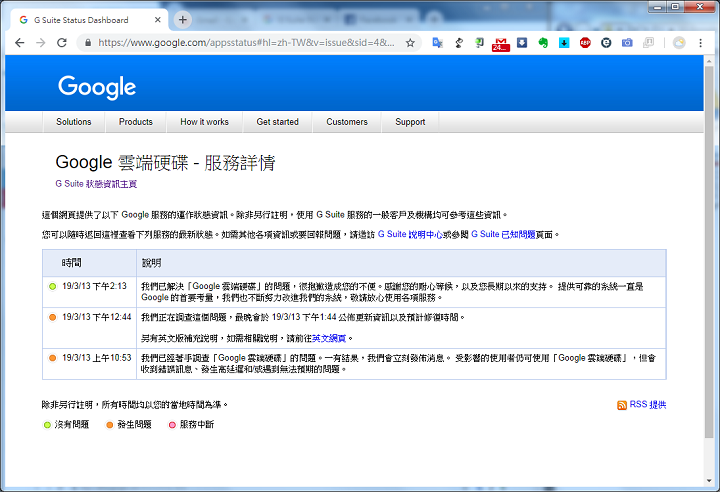This screenshot has height=492, width=720.
Task: Open the Evernote elephant extension
Action: coord(543,43)
